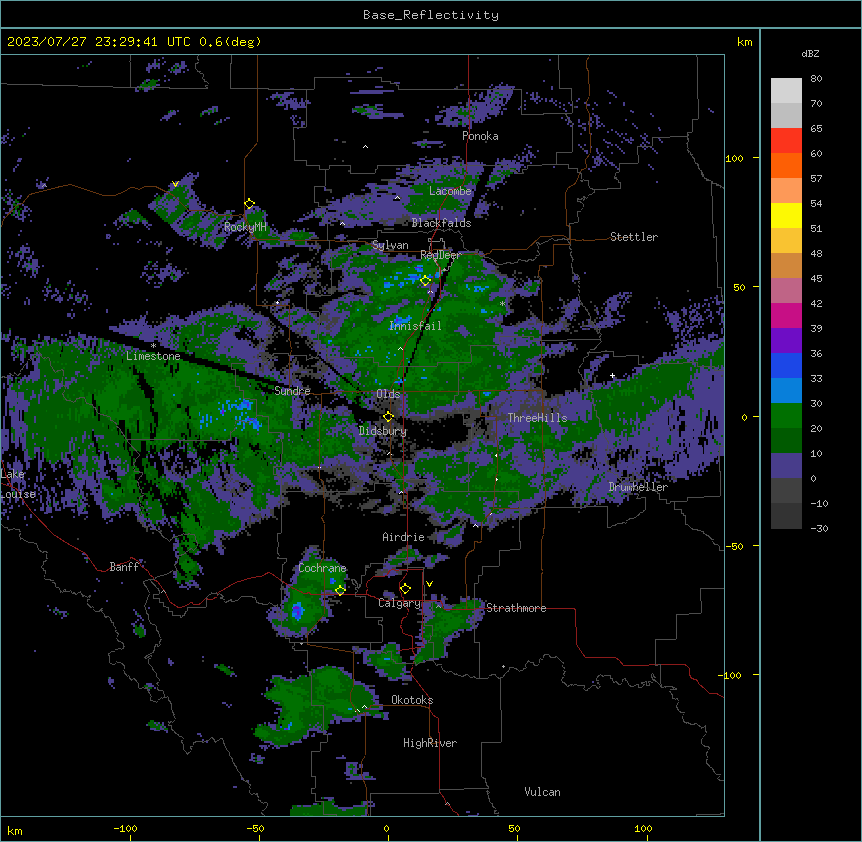Select the blue 33-36 dBZ legend swatch

pos(786,365)
